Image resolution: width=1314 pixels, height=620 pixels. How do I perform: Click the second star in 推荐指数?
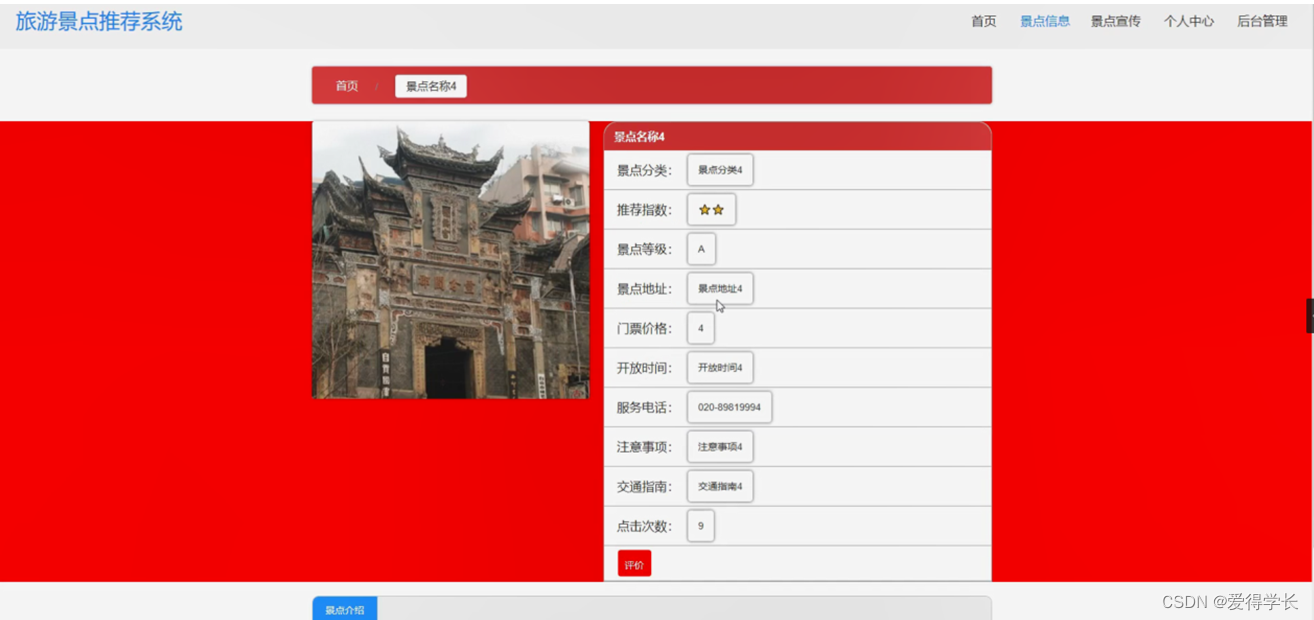tap(718, 210)
